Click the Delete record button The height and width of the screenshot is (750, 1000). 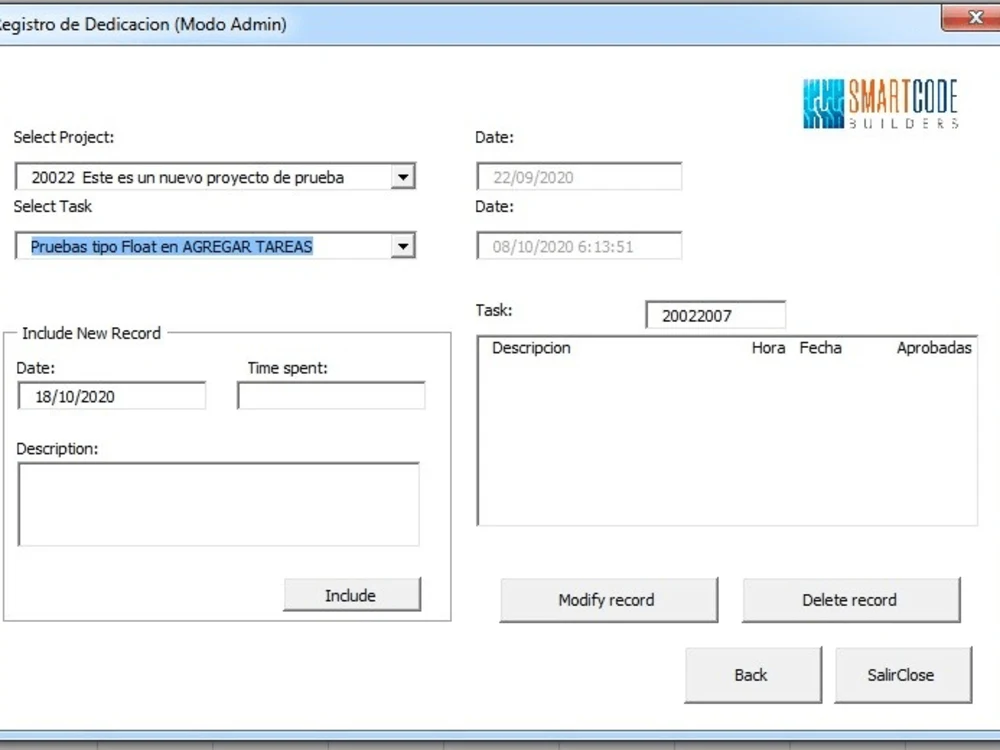tap(851, 600)
